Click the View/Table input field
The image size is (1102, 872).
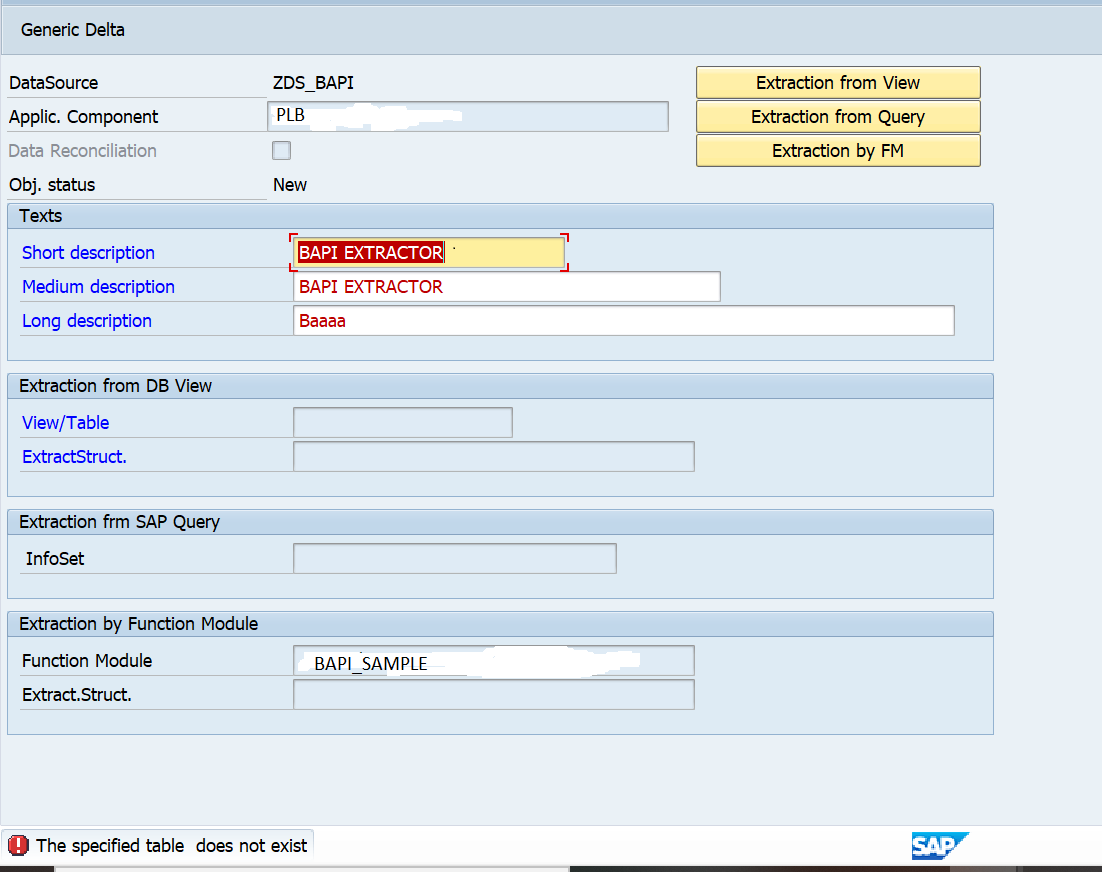coord(403,422)
